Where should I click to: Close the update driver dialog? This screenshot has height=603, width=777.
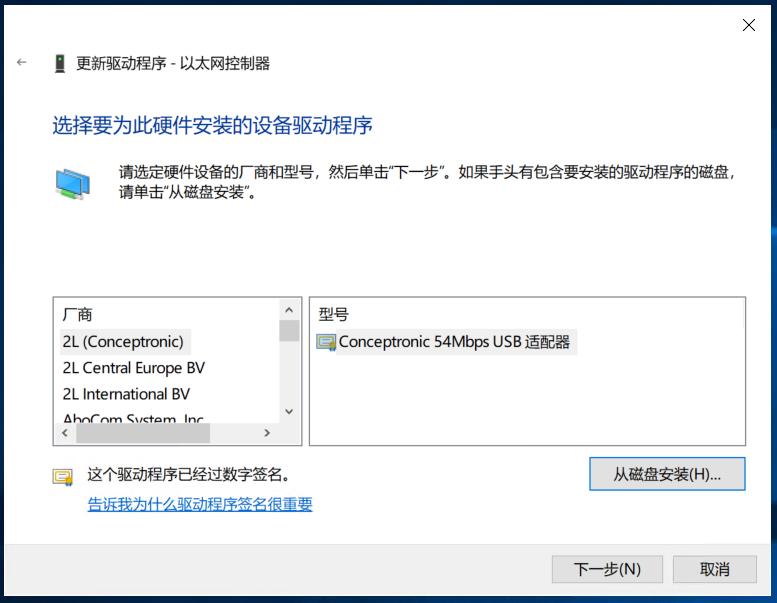click(x=749, y=25)
